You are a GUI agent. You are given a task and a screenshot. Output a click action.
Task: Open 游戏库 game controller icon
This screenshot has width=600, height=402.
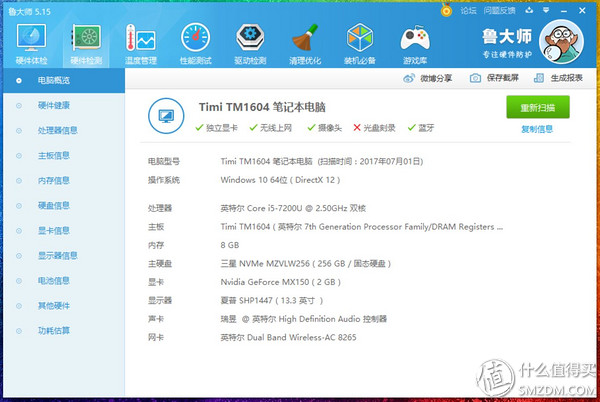pyautogui.click(x=415, y=38)
